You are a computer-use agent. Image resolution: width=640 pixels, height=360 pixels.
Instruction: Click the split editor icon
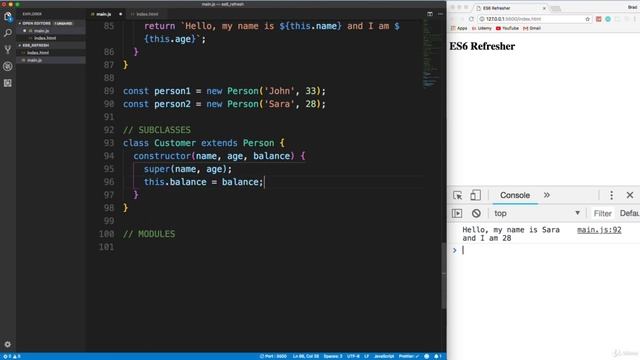[x=430, y=14]
